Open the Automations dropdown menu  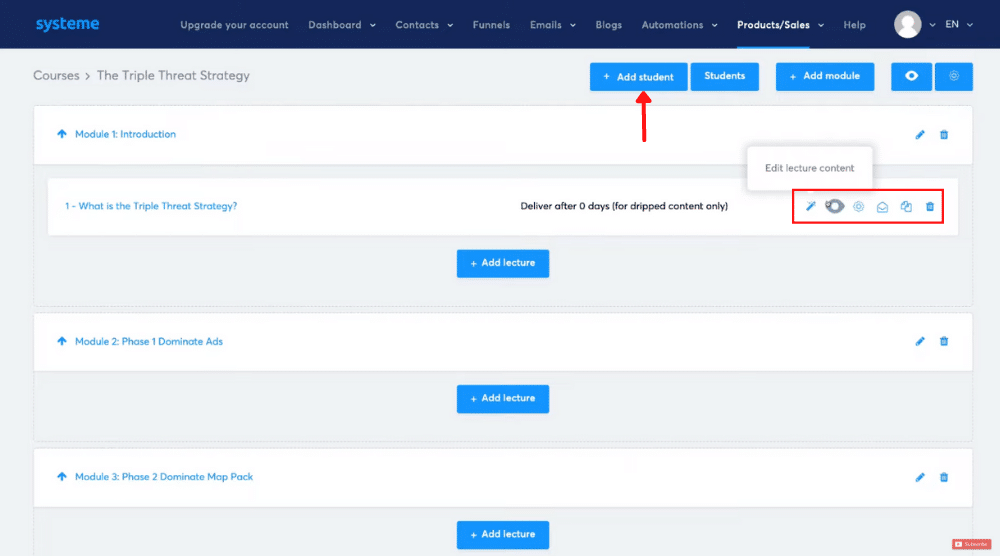pos(679,25)
